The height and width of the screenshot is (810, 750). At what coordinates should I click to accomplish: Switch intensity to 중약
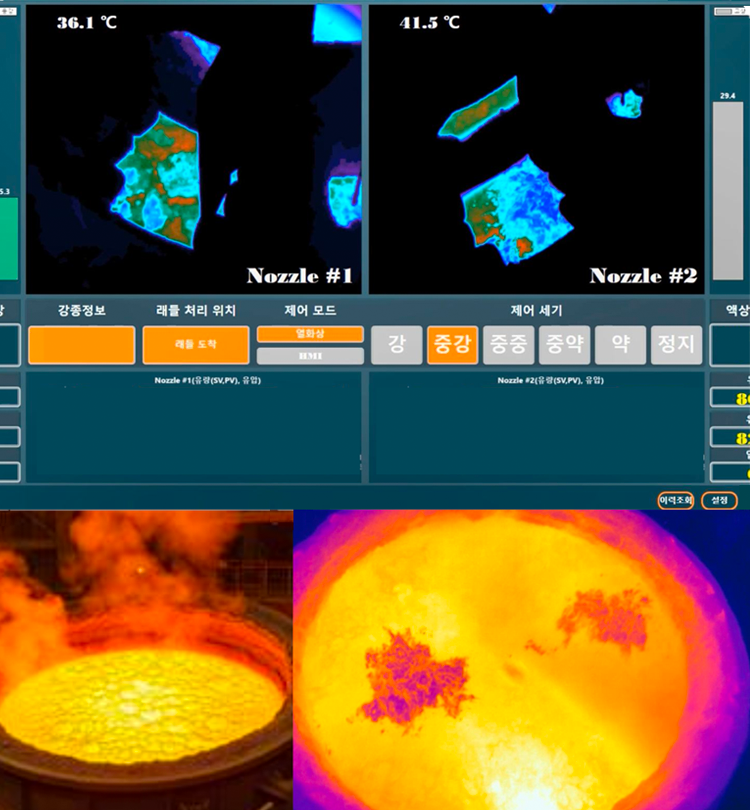click(565, 346)
